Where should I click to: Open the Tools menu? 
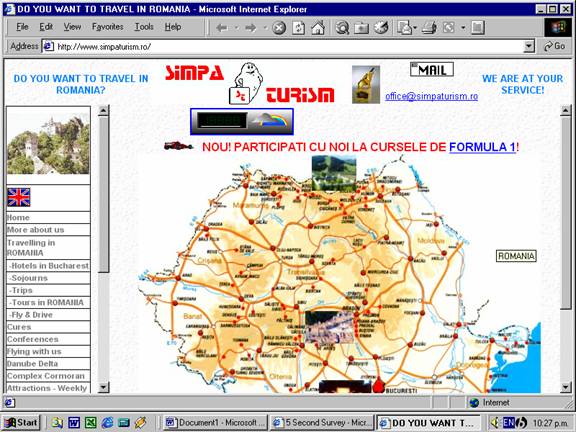pyautogui.click(x=144, y=27)
